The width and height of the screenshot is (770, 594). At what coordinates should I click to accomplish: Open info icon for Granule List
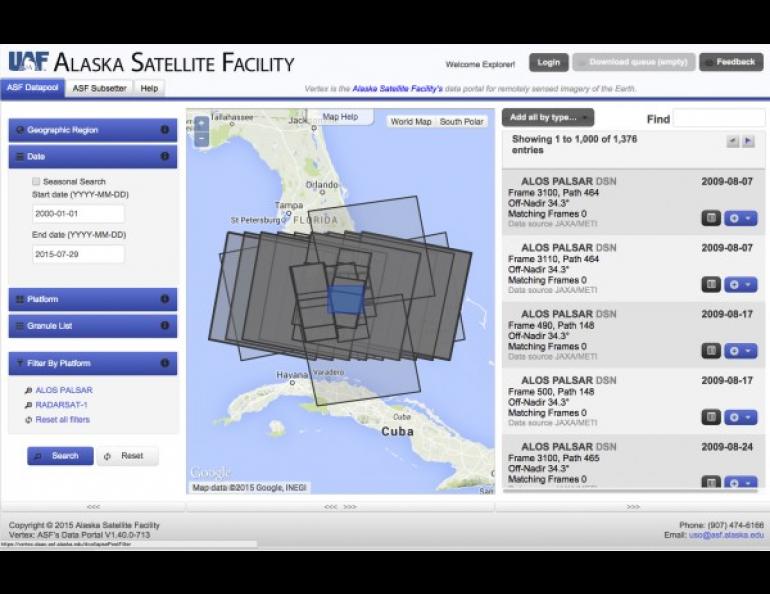(x=165, y=325)
